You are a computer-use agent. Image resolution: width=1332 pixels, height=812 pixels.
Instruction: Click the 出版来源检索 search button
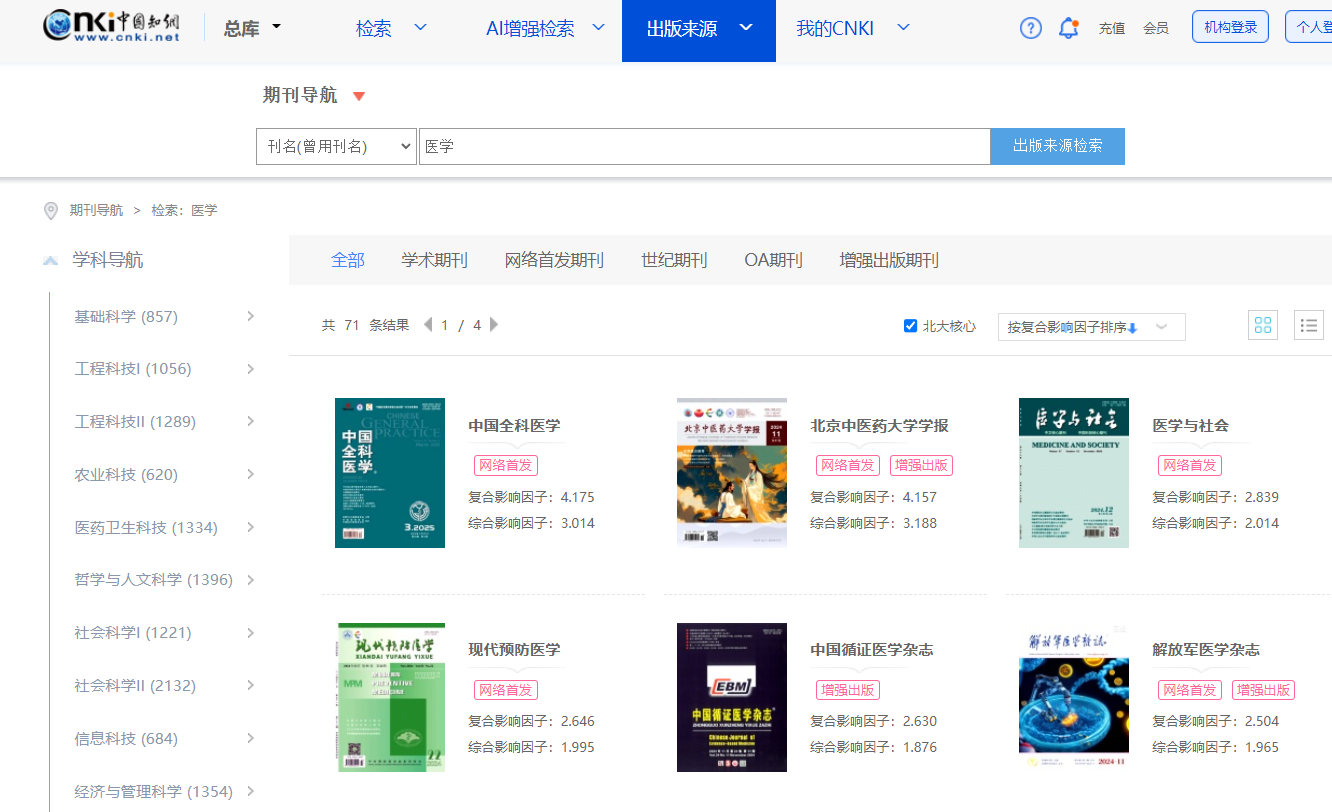click(x=1057, y=146)
